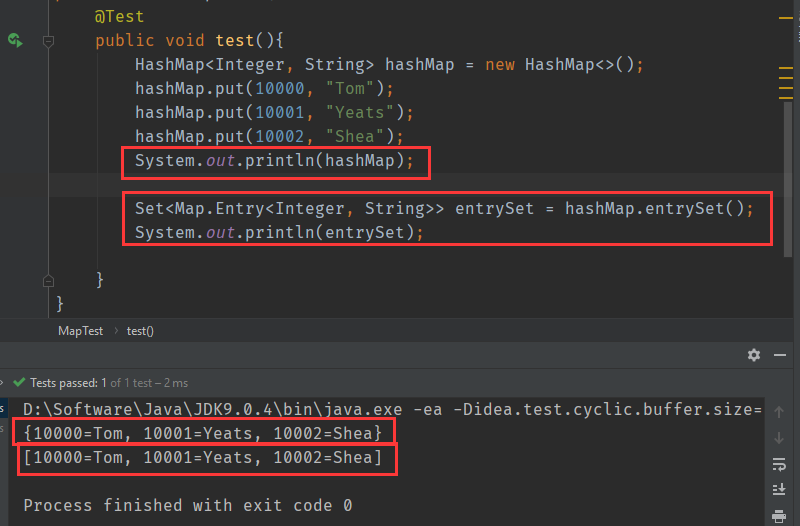800x526 pixels.
Task: Click square-bracket entrySet output line
Action: point(203,457)
